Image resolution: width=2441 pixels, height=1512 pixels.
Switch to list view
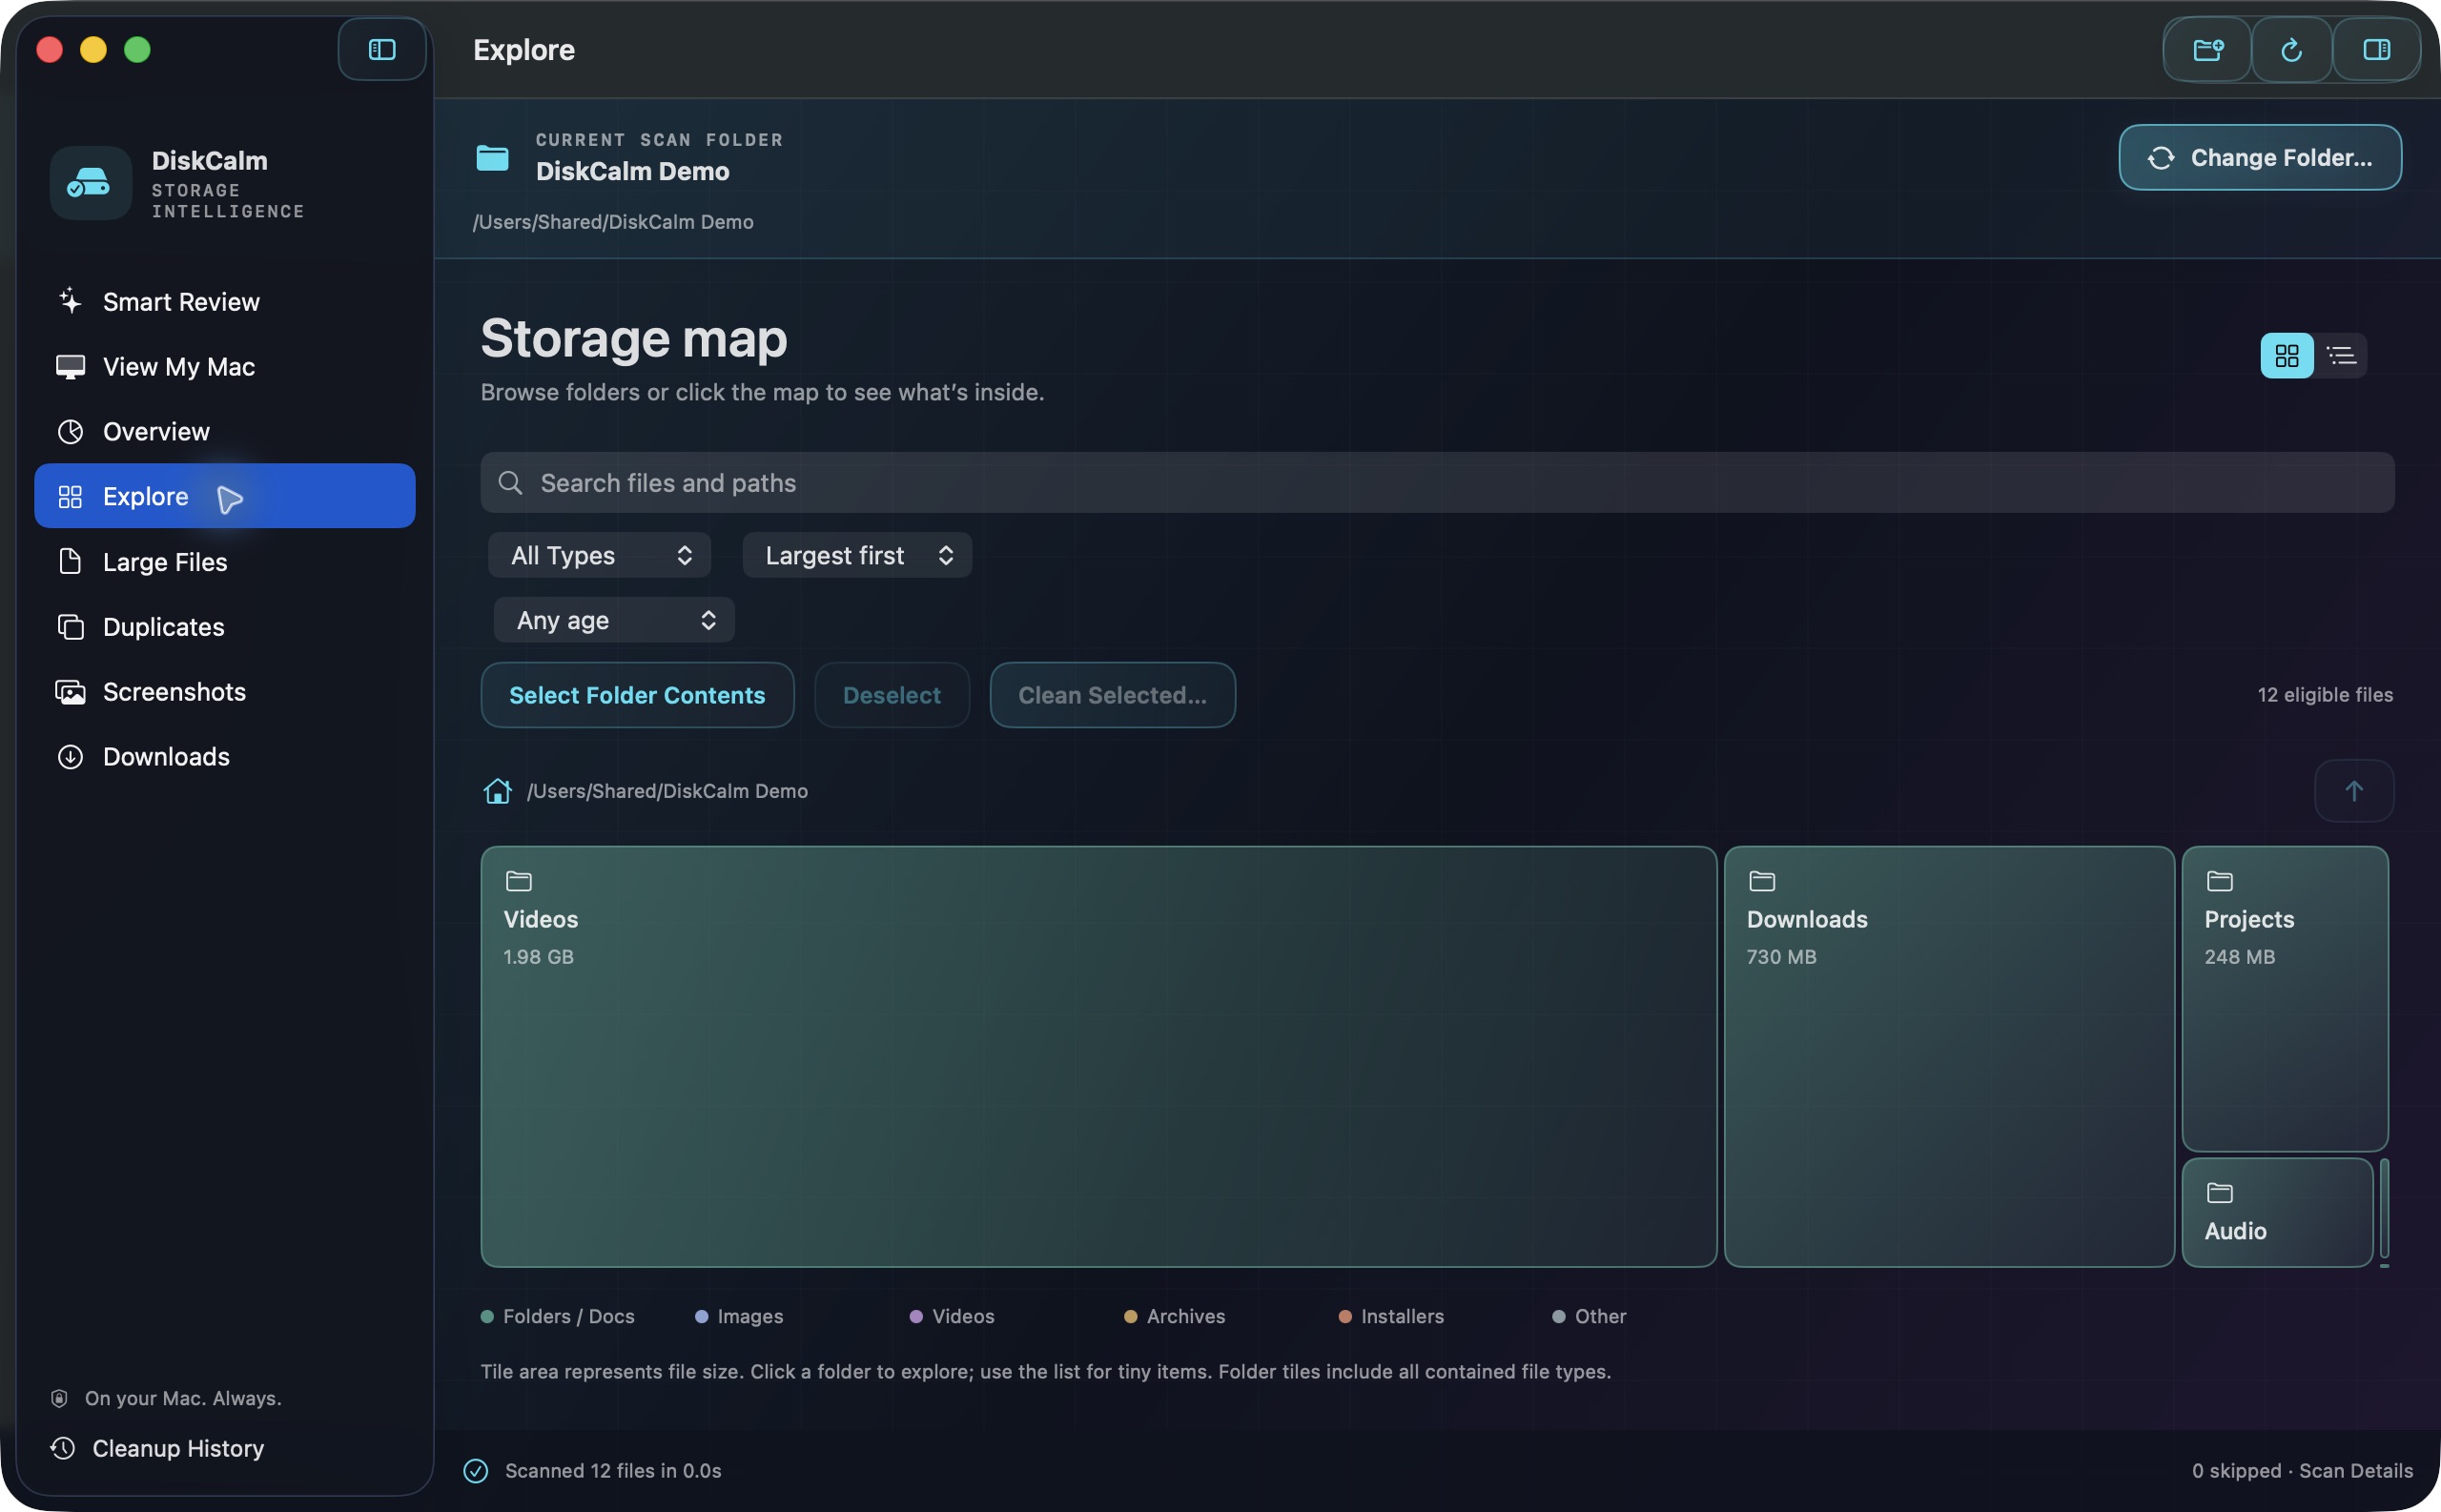[2341, 356]
